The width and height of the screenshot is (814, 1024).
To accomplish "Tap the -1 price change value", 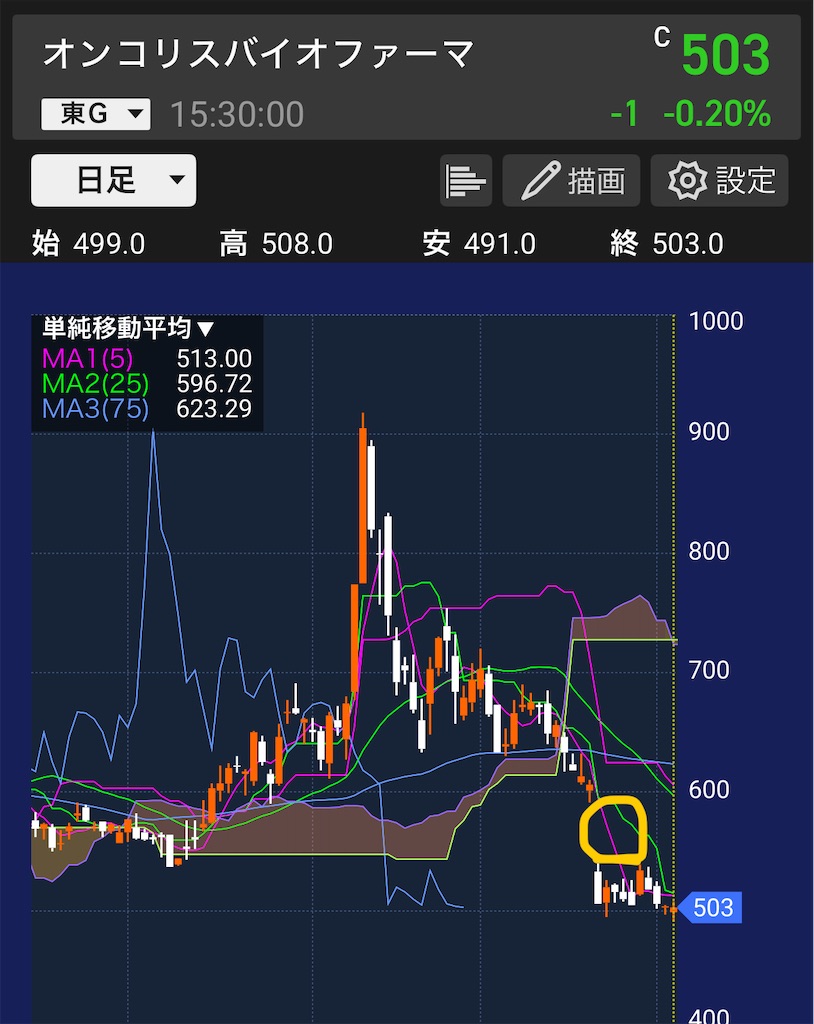I will tap(625, 114).
